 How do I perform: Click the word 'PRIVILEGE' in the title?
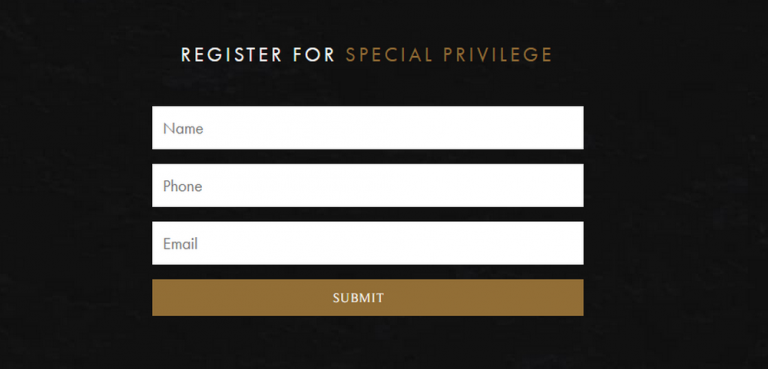coord(498,55)
